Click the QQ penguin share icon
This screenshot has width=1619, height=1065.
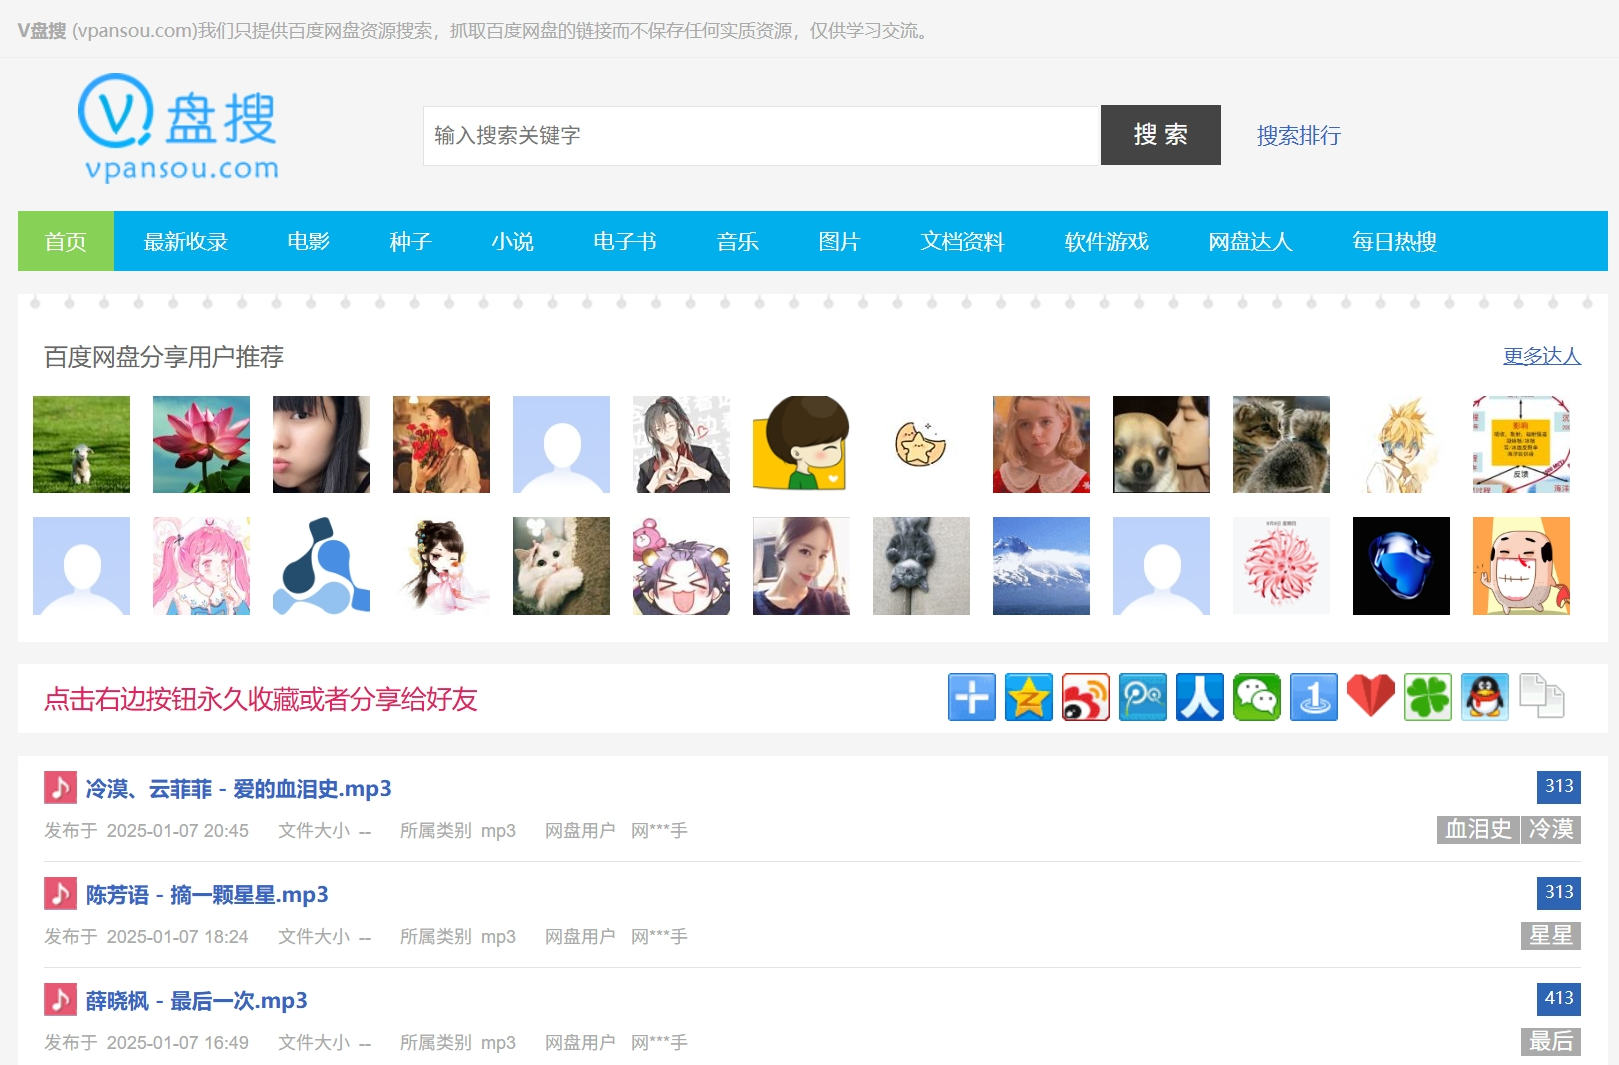tap(1484, 697)
